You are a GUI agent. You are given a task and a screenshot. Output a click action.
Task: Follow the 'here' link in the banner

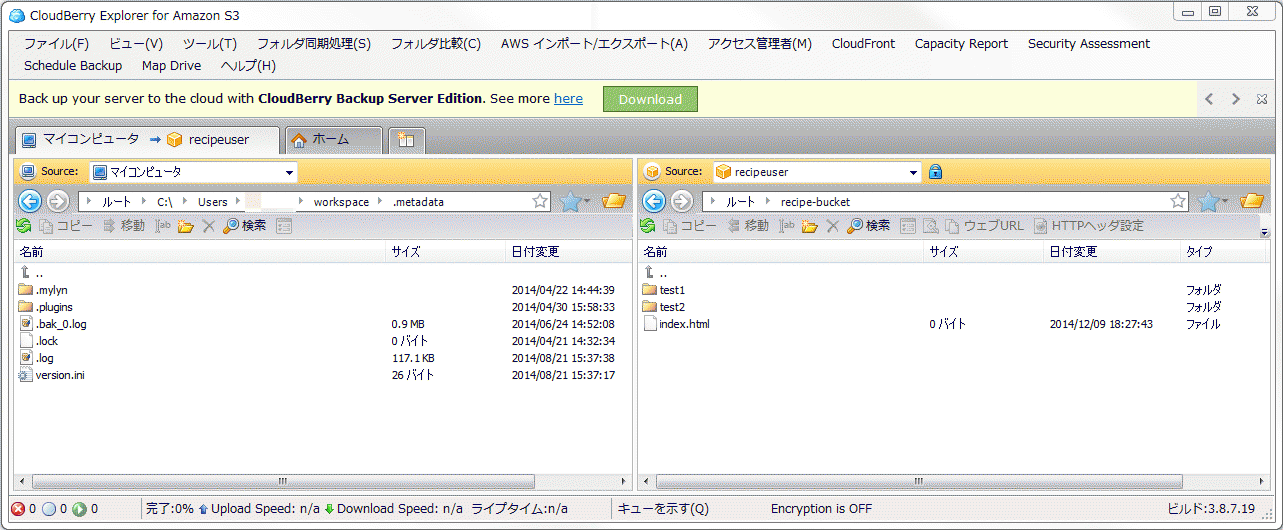click(x=568, y=99)
